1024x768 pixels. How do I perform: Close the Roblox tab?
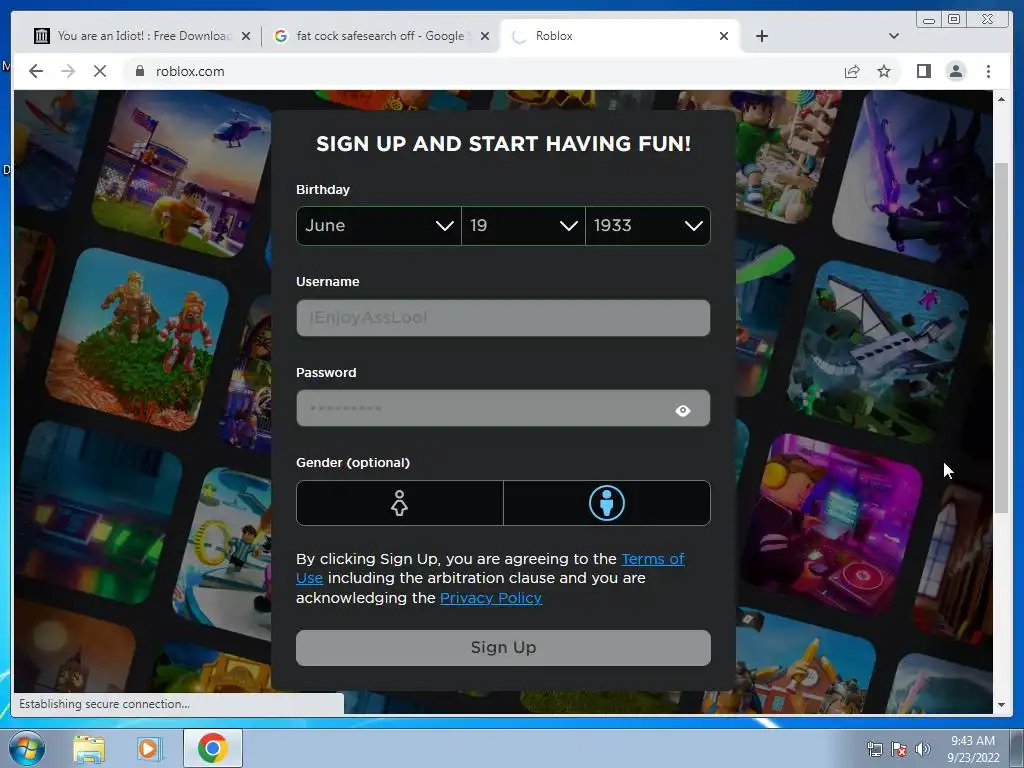(x=724, y=36)
